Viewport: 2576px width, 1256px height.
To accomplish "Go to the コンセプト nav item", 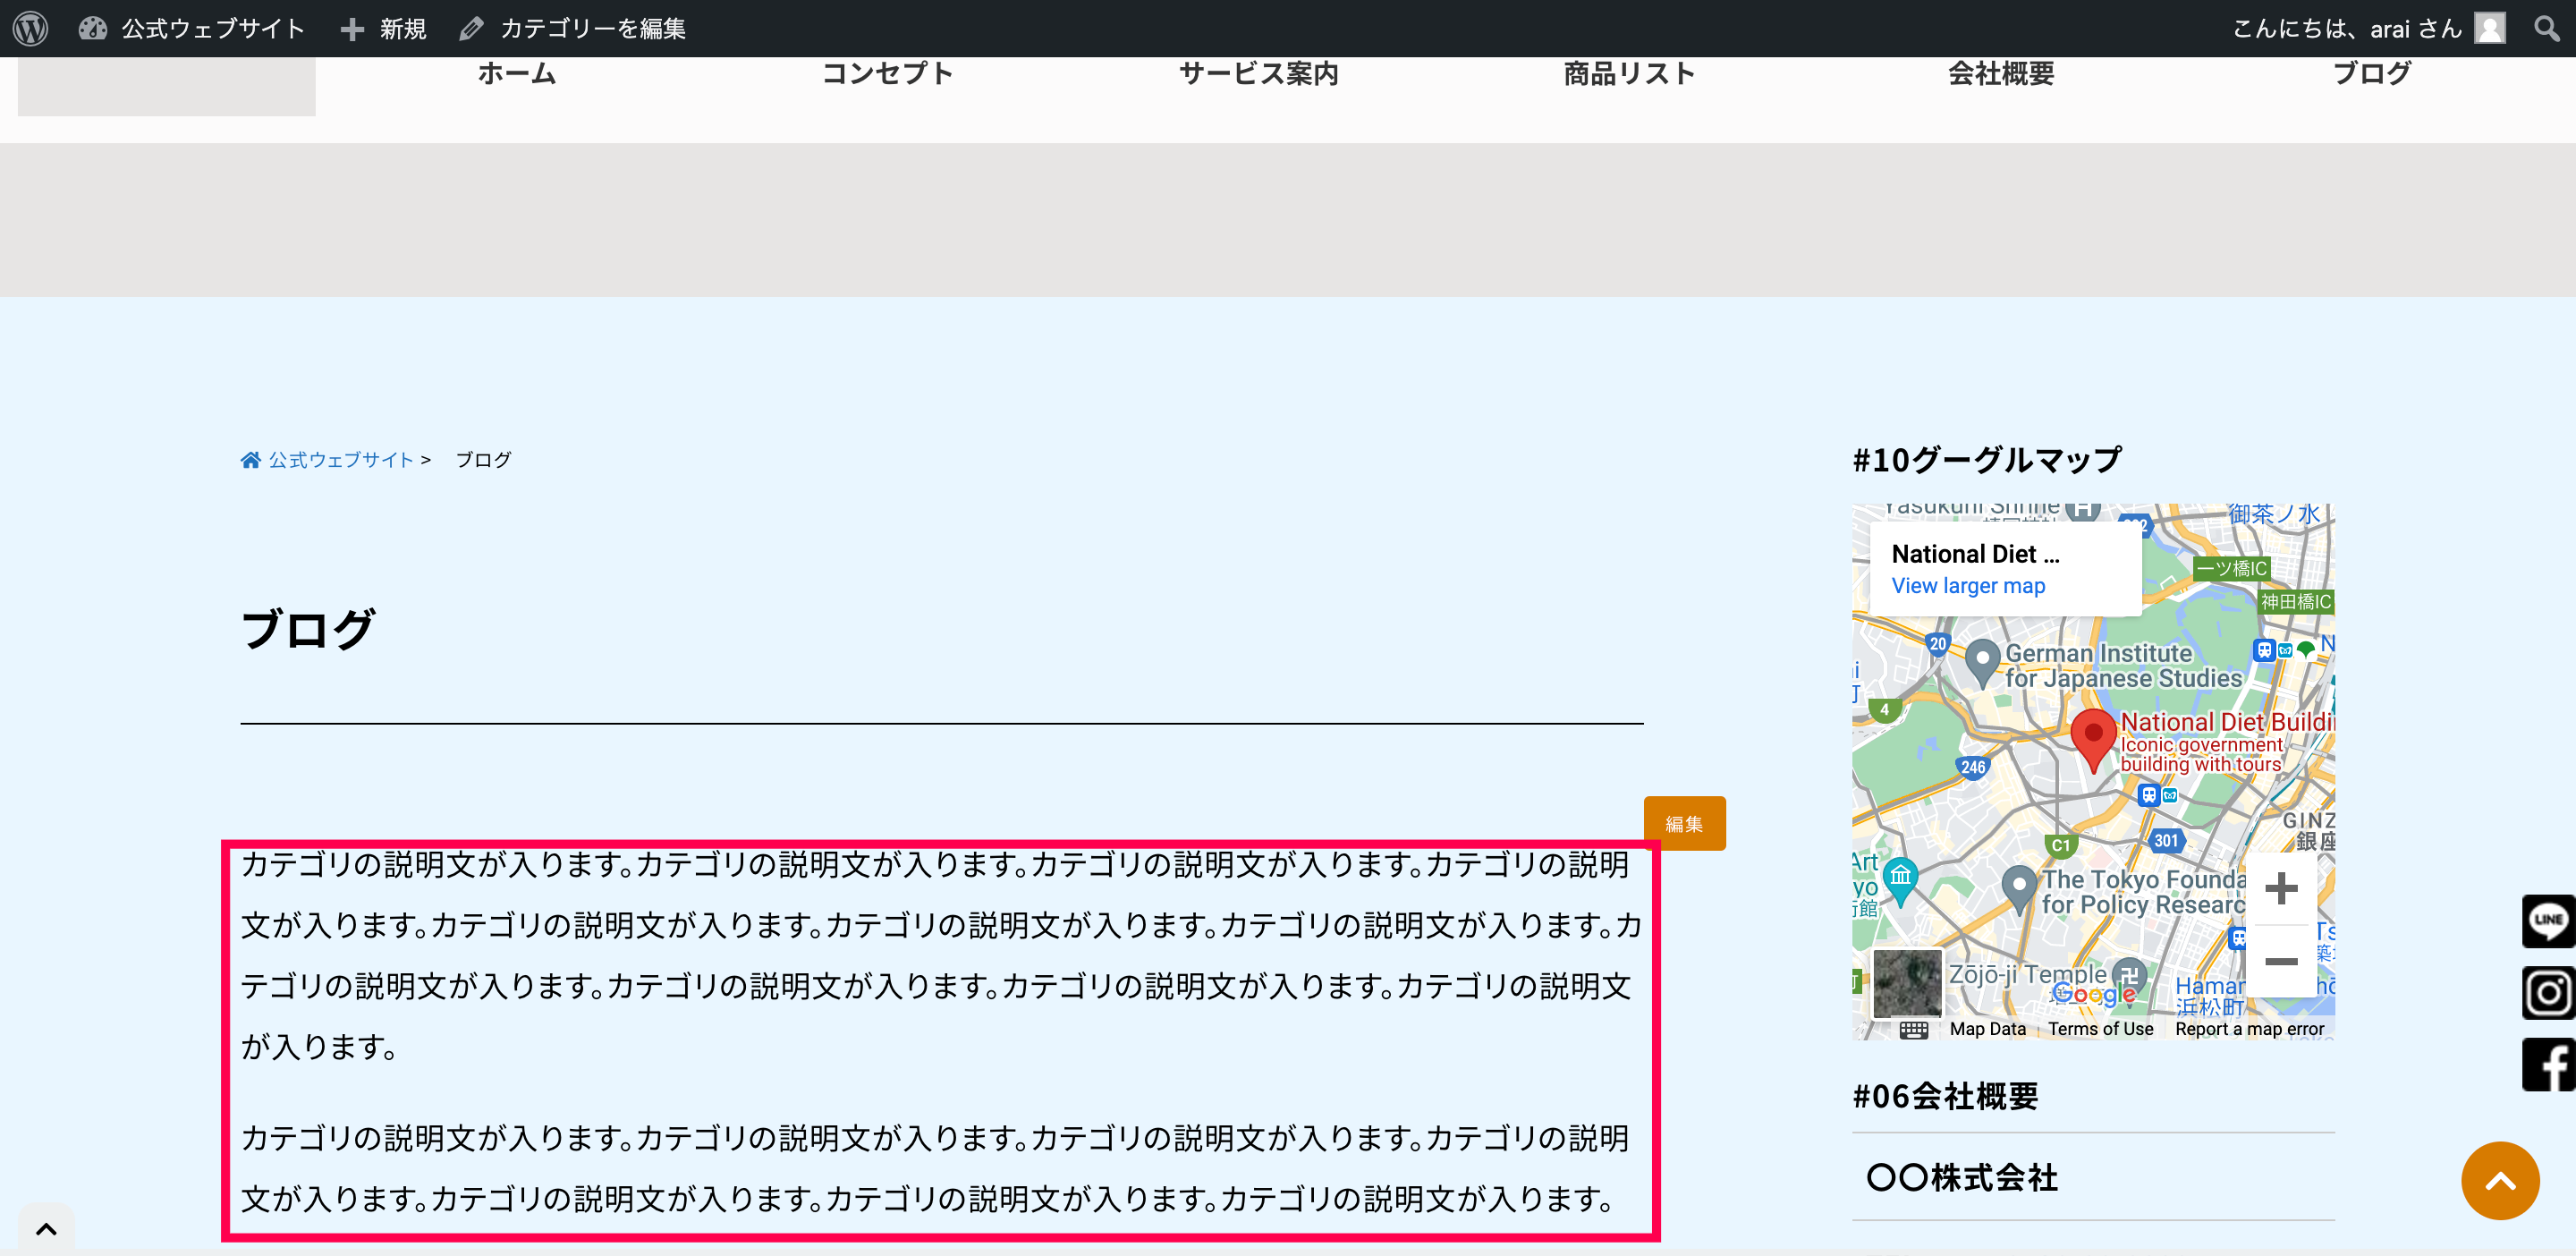I will coord(887,73).
